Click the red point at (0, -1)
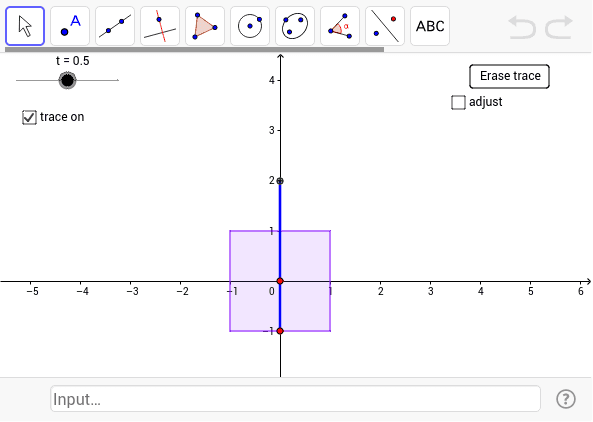This screenshot has width=593, height=422. pyautogui.click(x=280, y=331)
